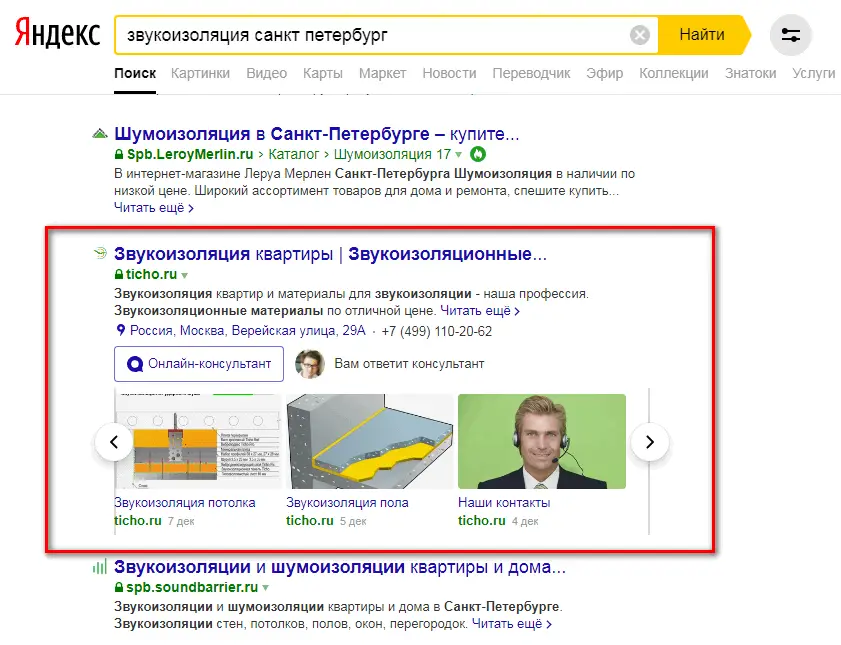Open the Шумоизоляция 17 breadcrumb link
Screen dimensions: 841x645
(x=392, y=154)
